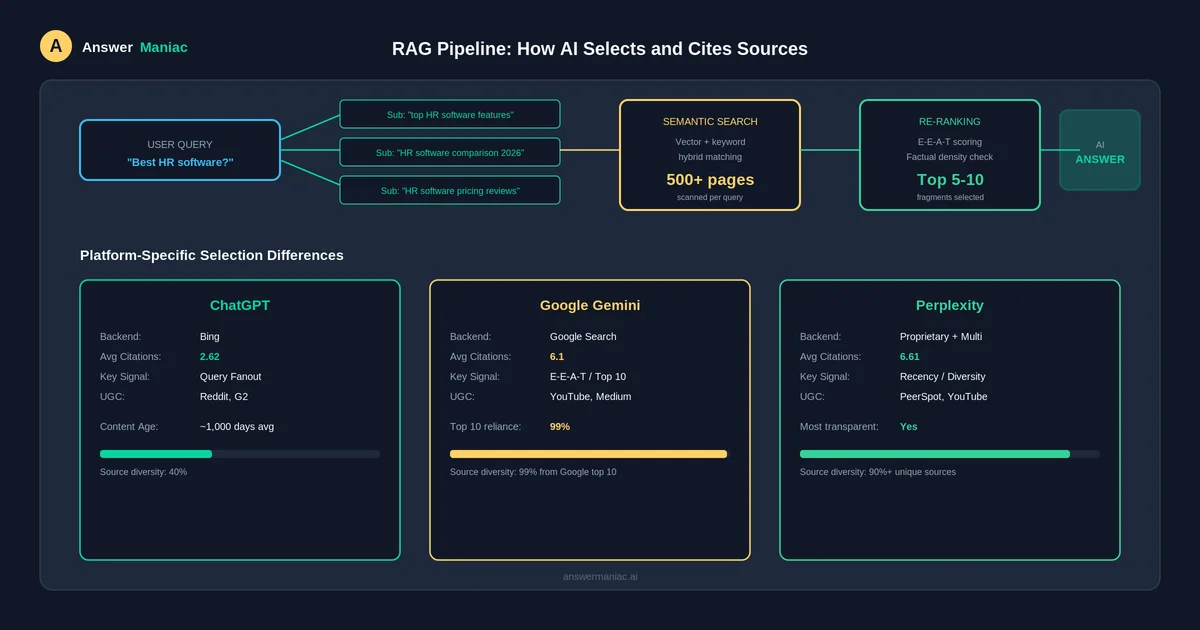
Task: Click the 'RAG Pipeline' title heading
Action: point(600,49)
